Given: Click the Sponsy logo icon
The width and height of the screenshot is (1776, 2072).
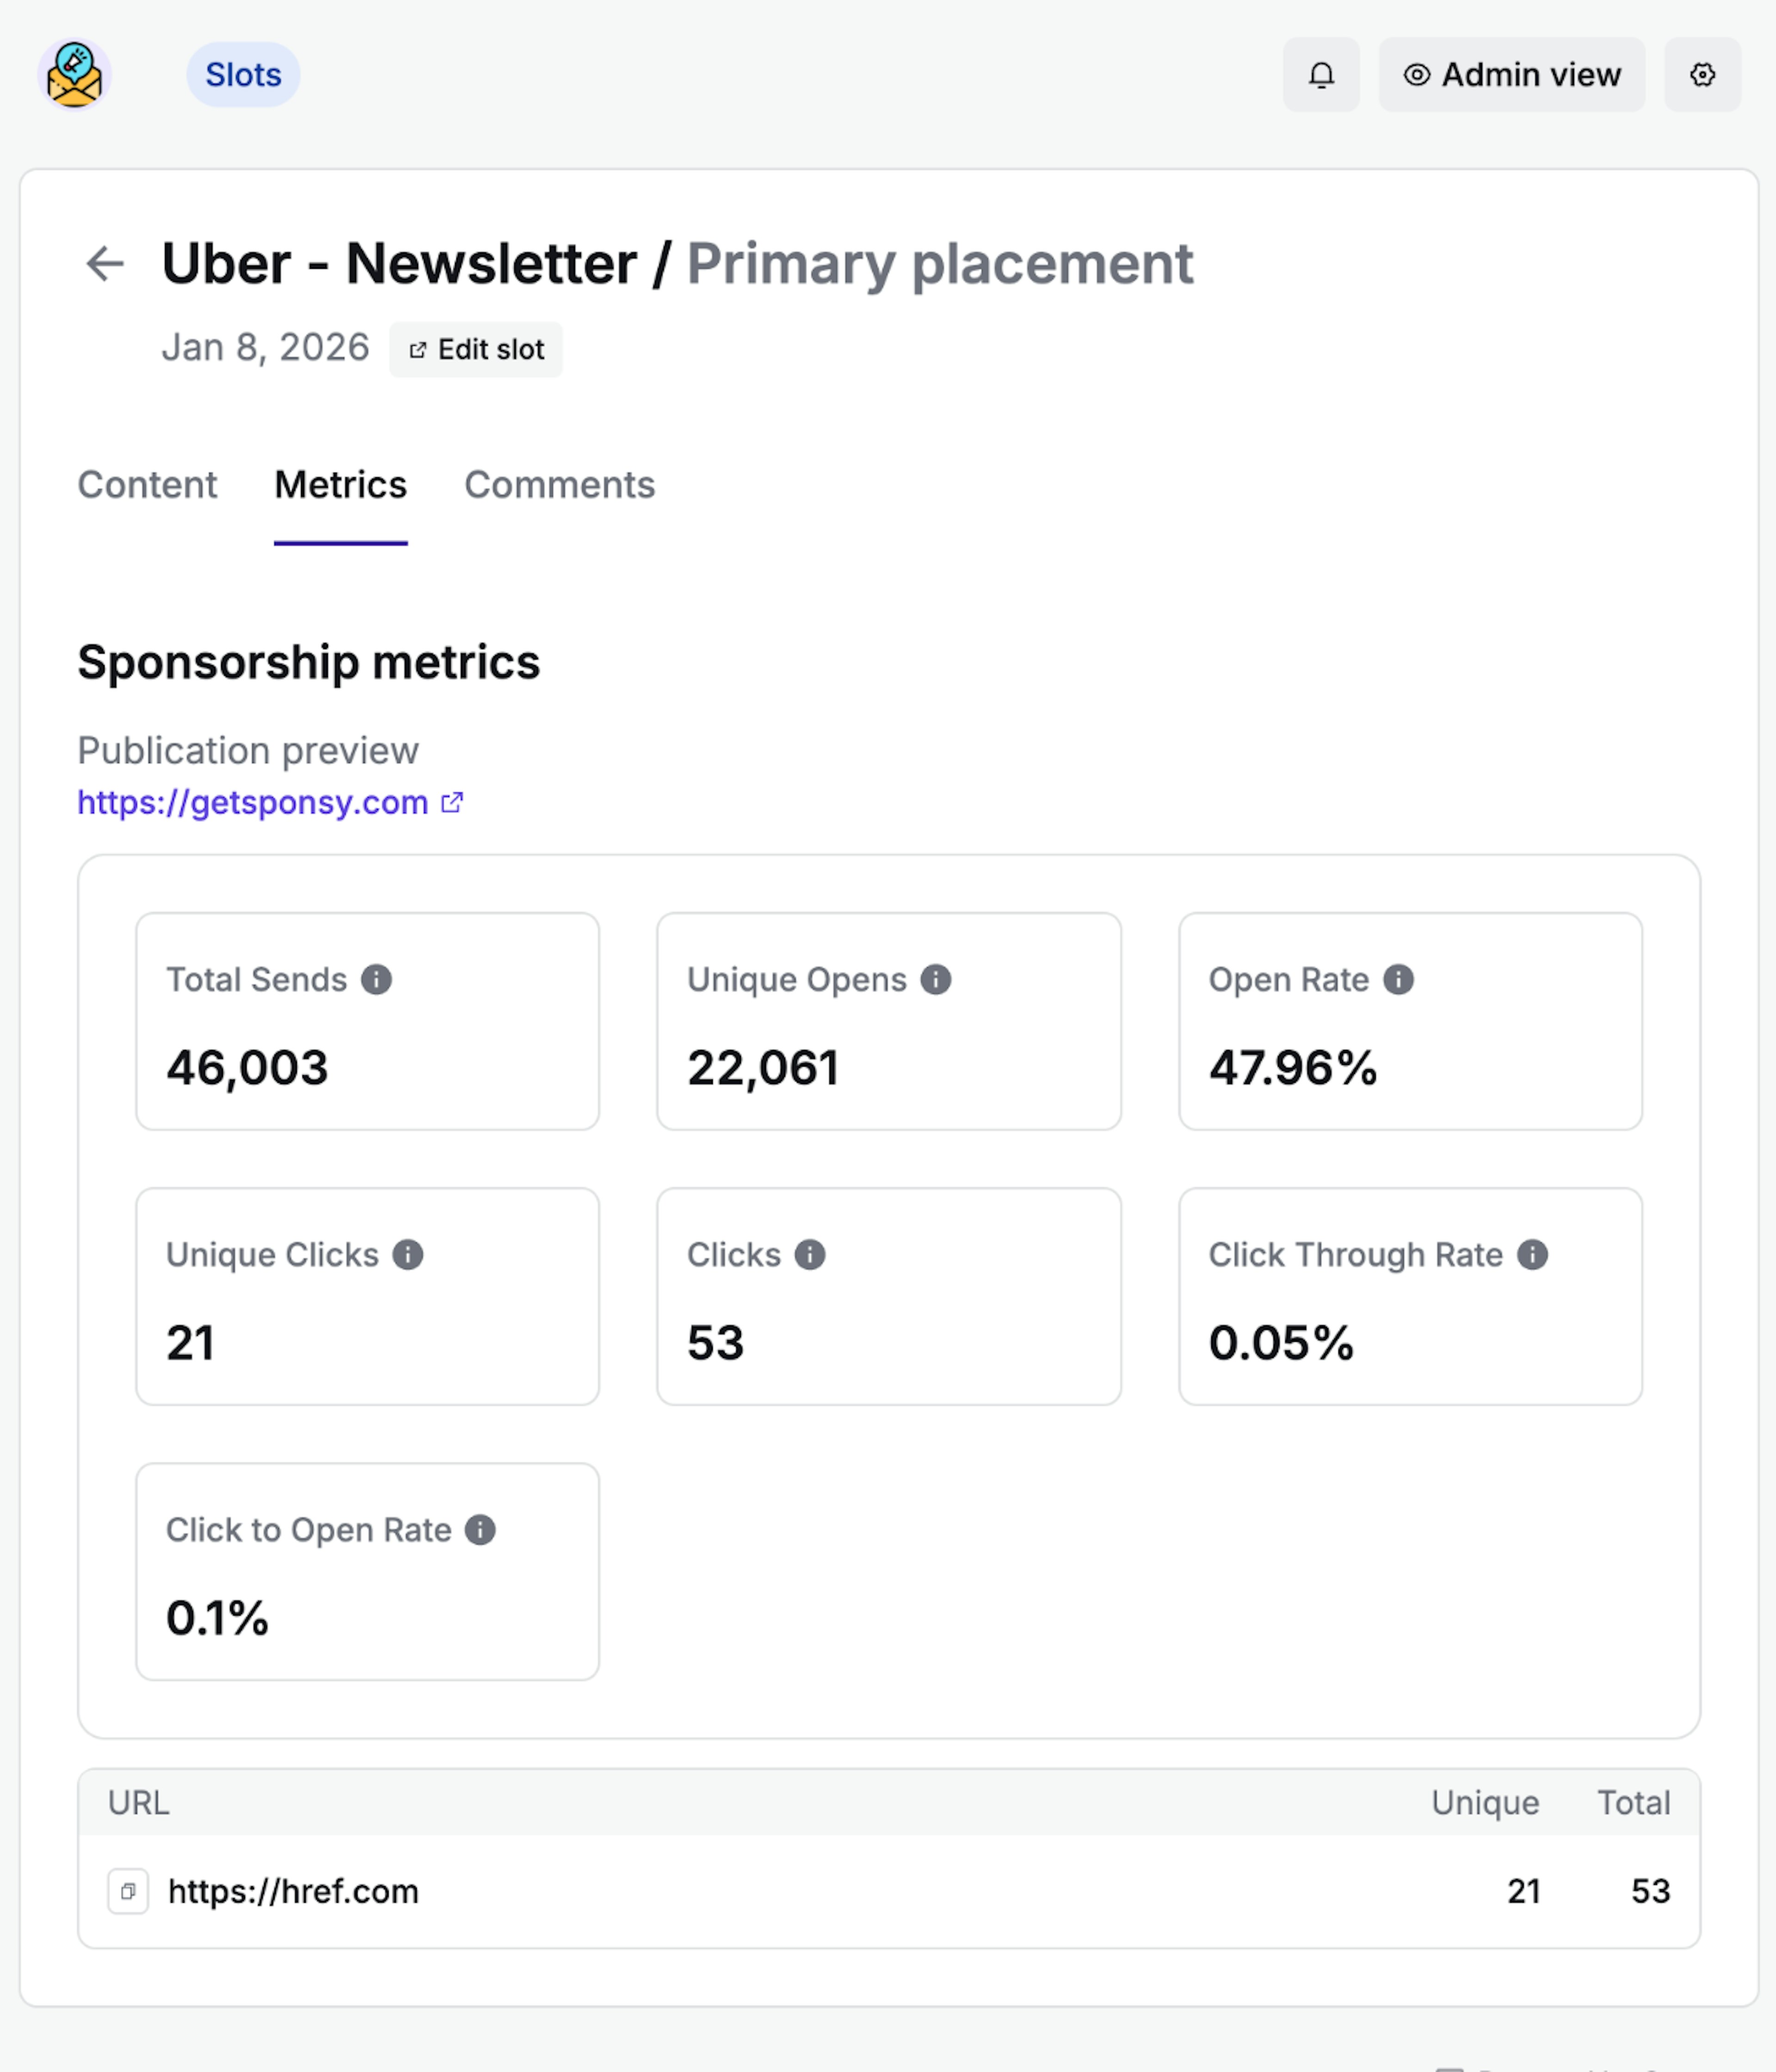Looking at the screenshot, I should [74, 74].
